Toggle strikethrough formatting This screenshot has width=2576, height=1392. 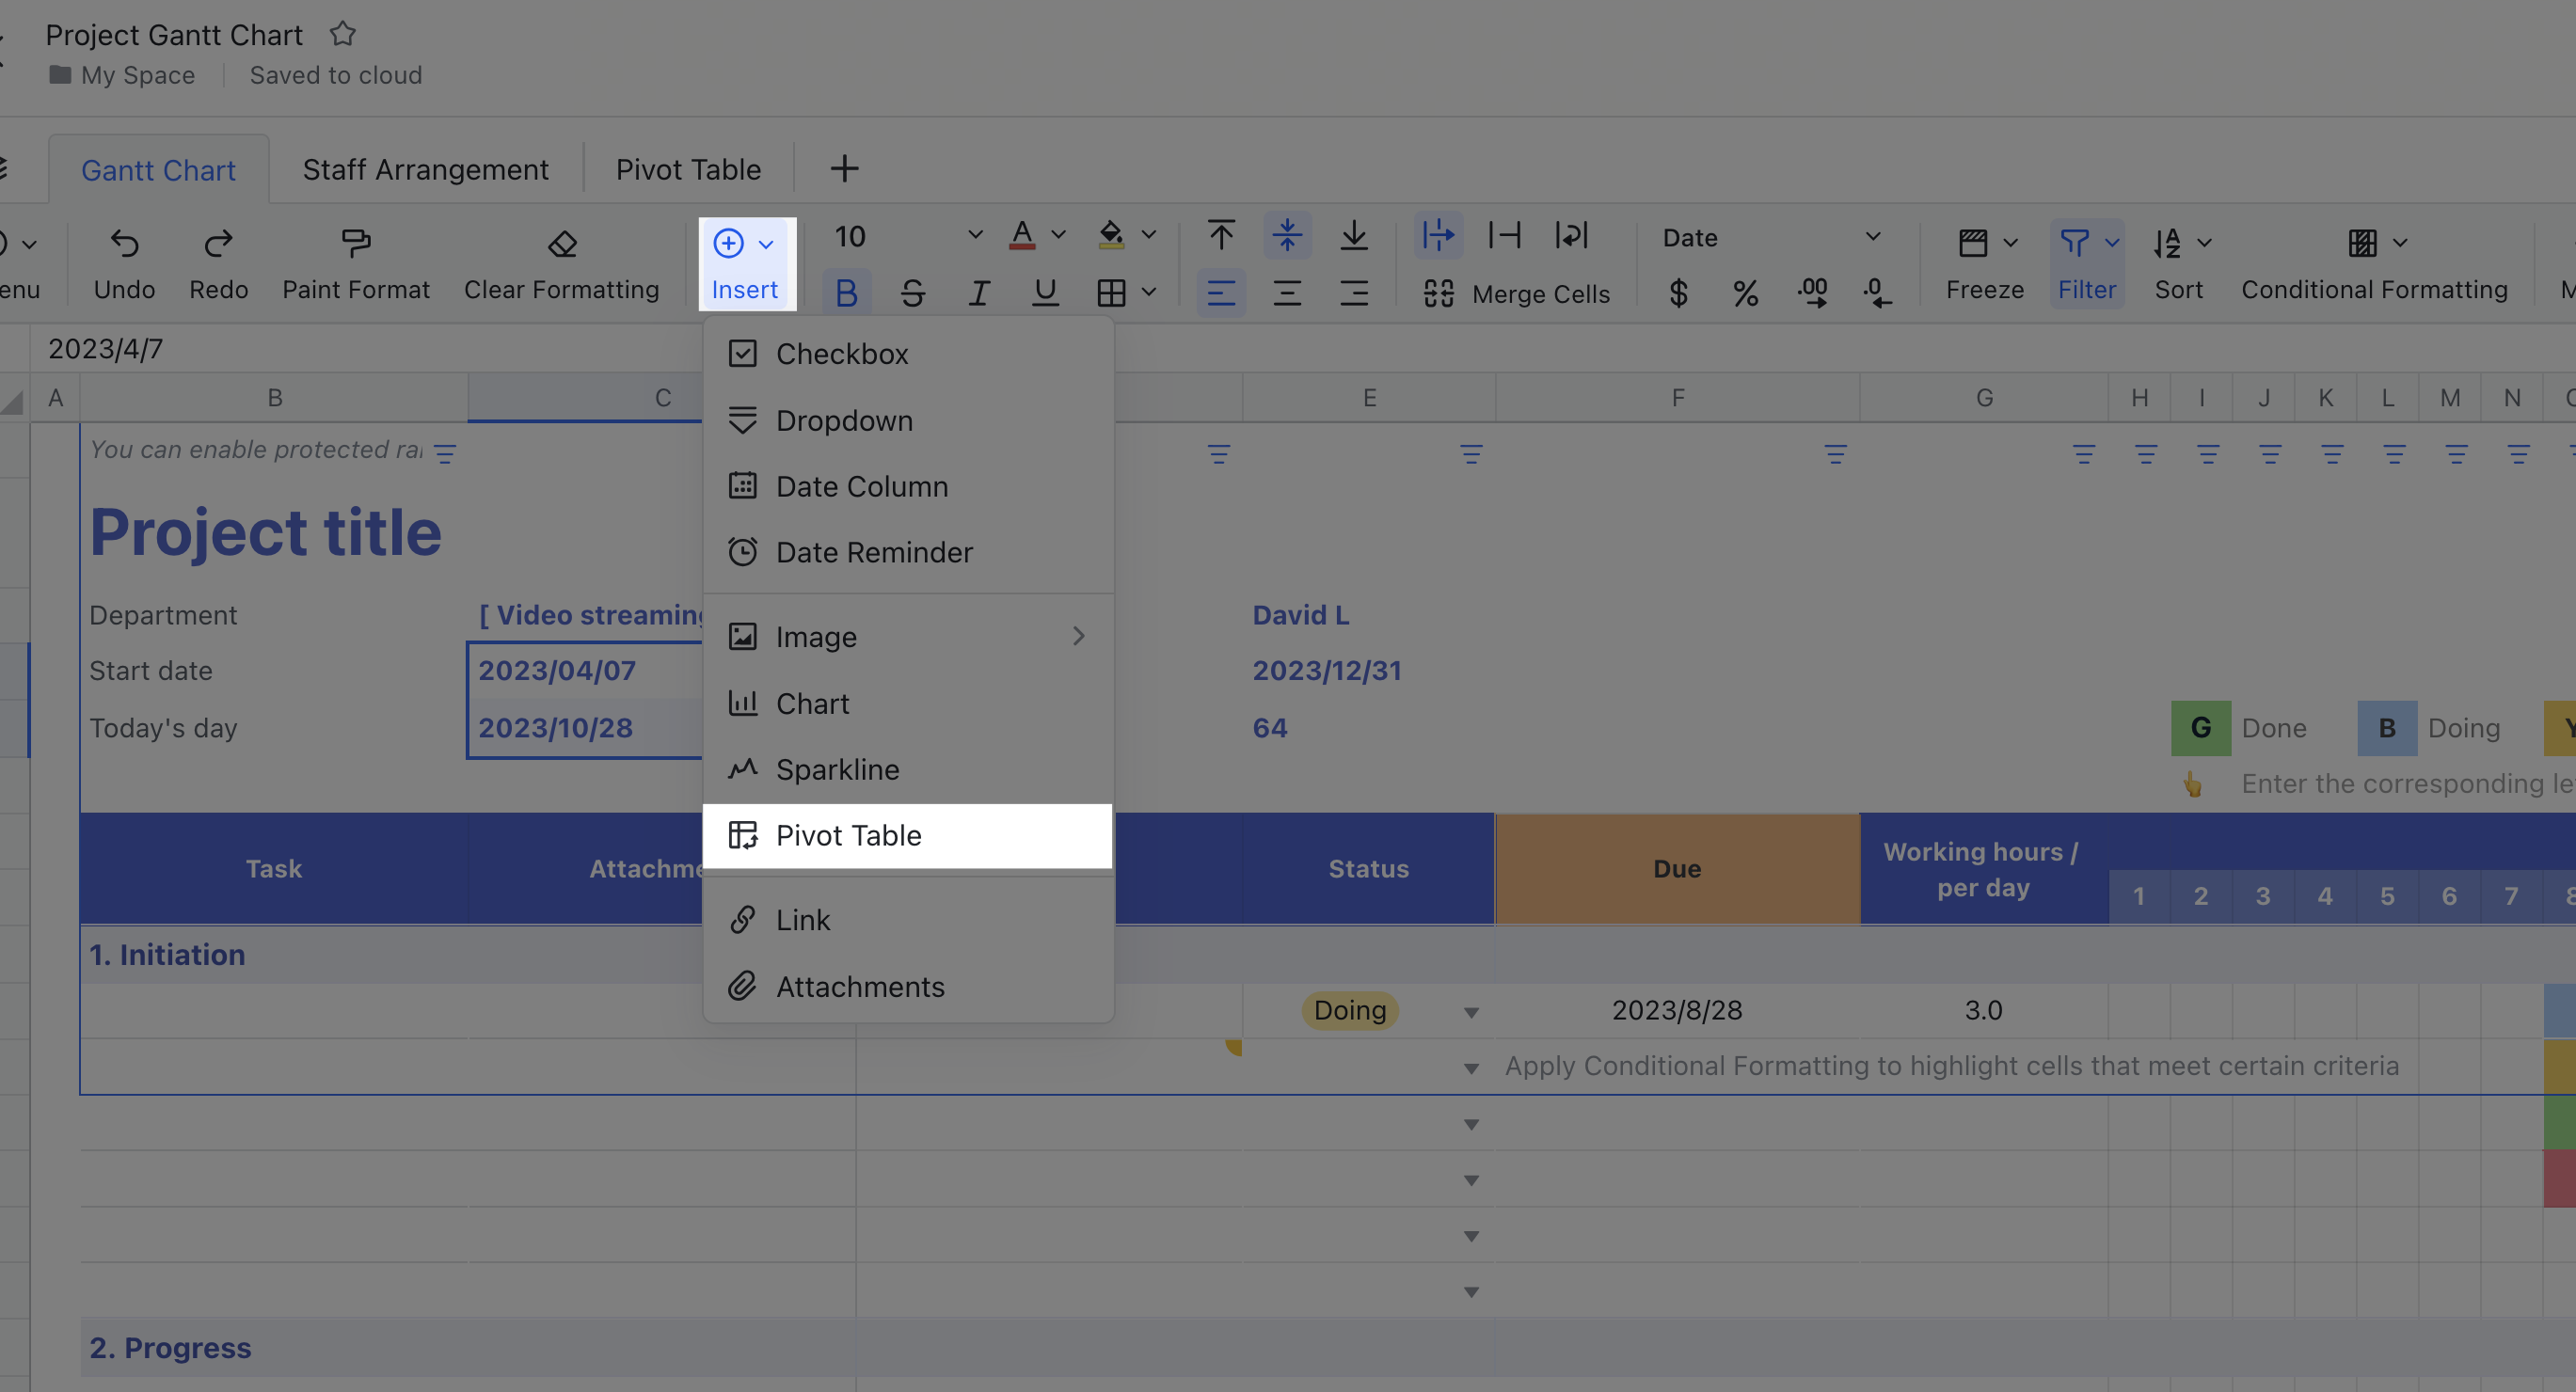click(913, 293)
